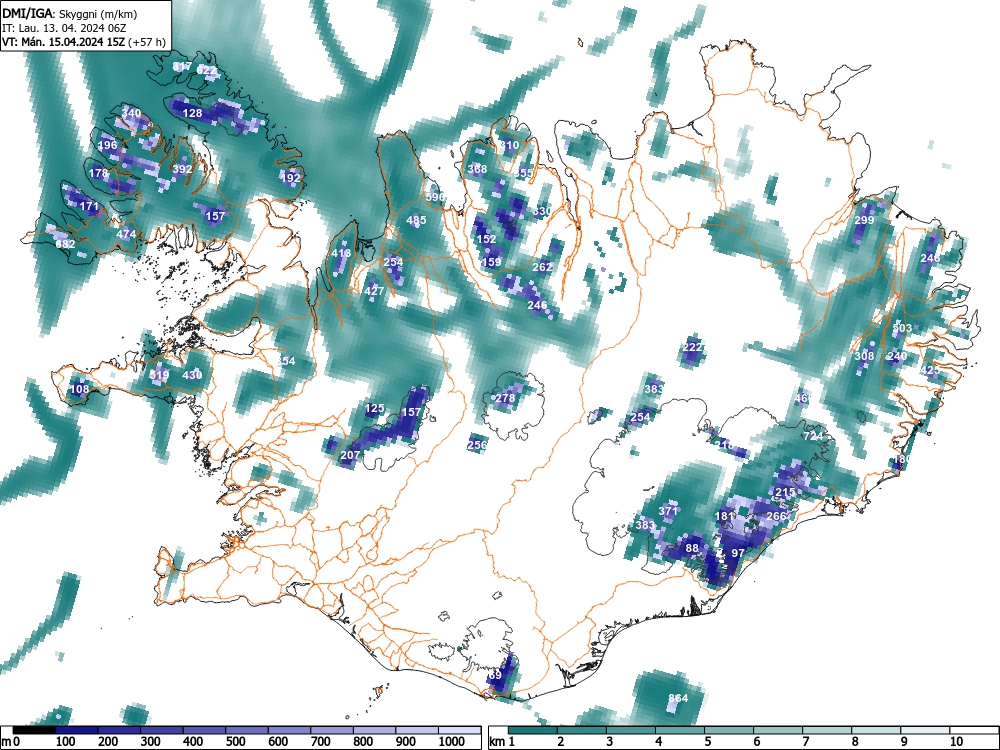The width and height of the screenshot is (1000, 750).
Task: Click the visibility value 622
Action: [x=207, y=71]
